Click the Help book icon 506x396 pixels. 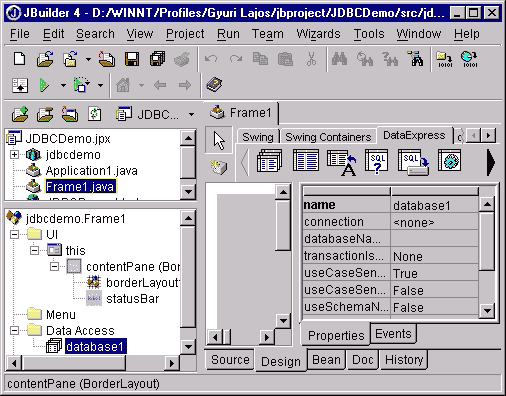click(214, 85)
